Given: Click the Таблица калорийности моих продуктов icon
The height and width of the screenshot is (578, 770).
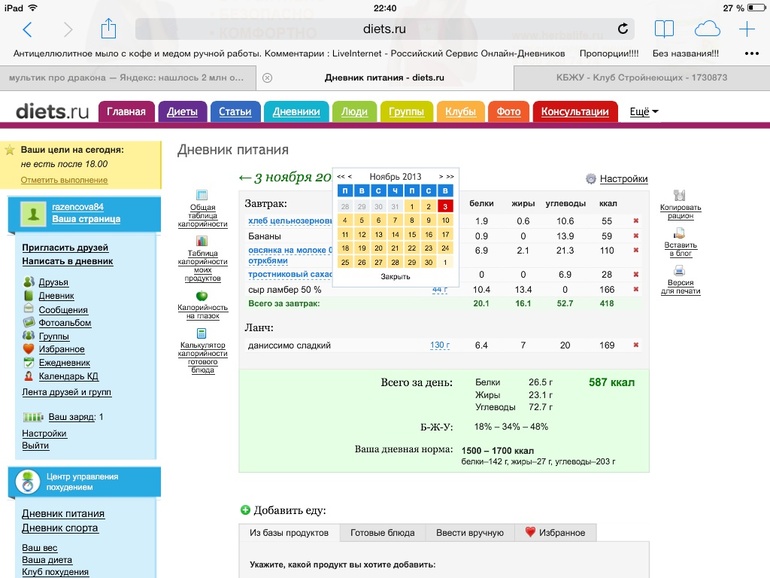Looking at the screenshot, I should [202, 241].
